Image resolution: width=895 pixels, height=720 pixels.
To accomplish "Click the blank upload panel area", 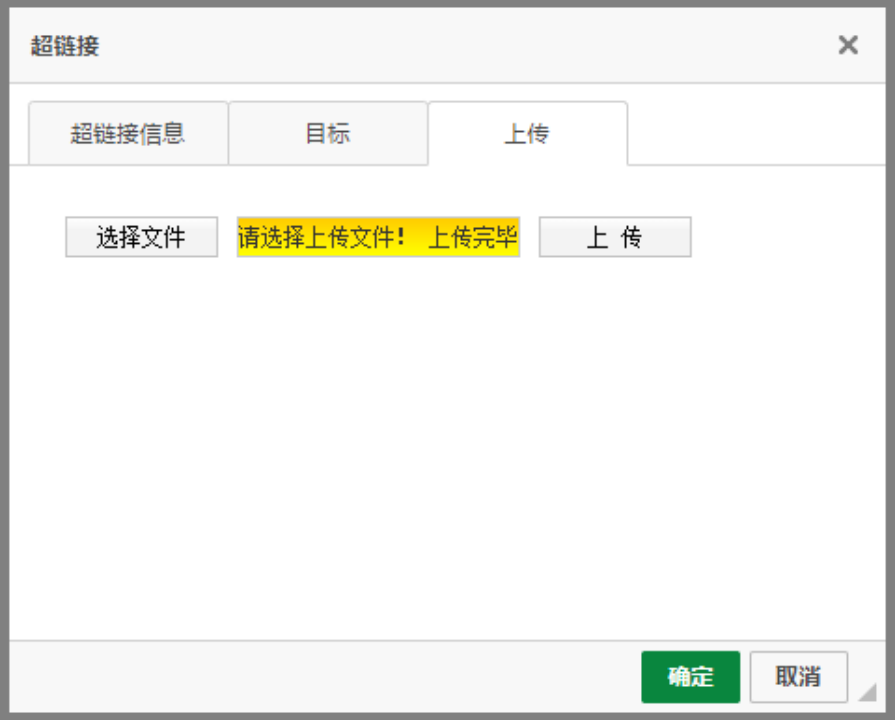I will (x=450, y=450).
